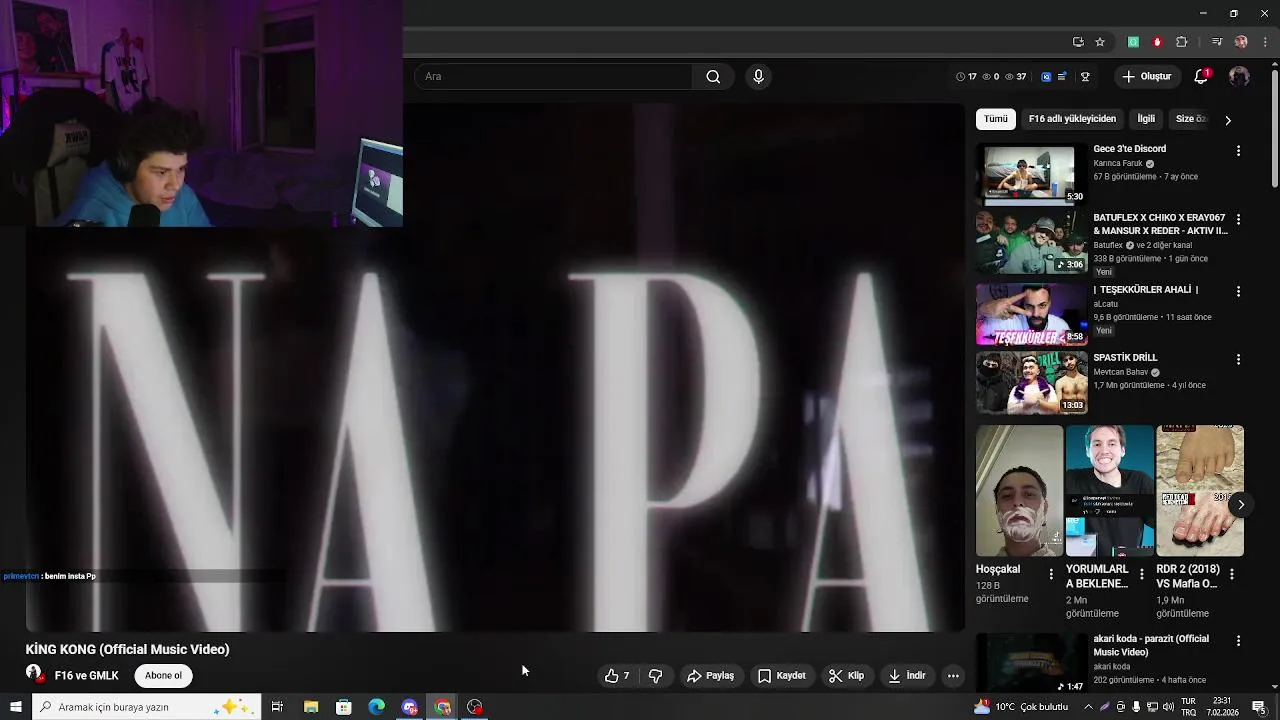Screen dimensions: 1280x720
Task: Open Windows Start menu
Action: (x=15, y=707)
